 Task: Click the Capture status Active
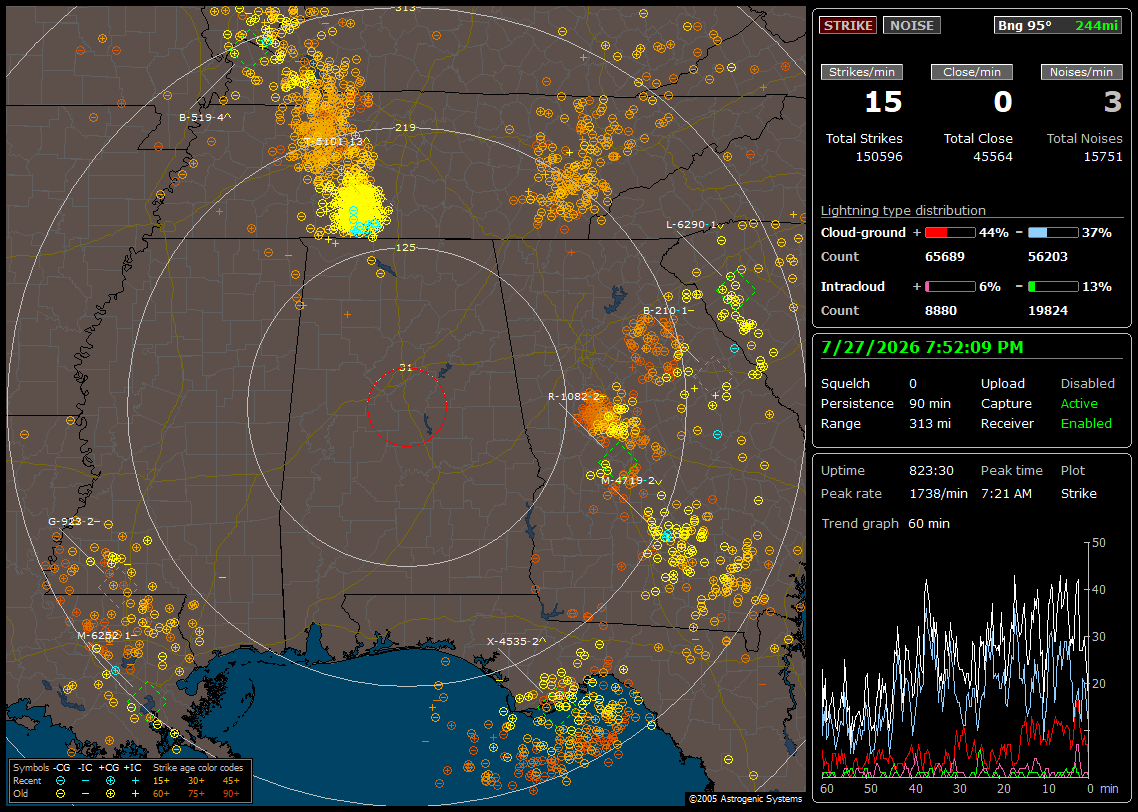click(1079, 403)
